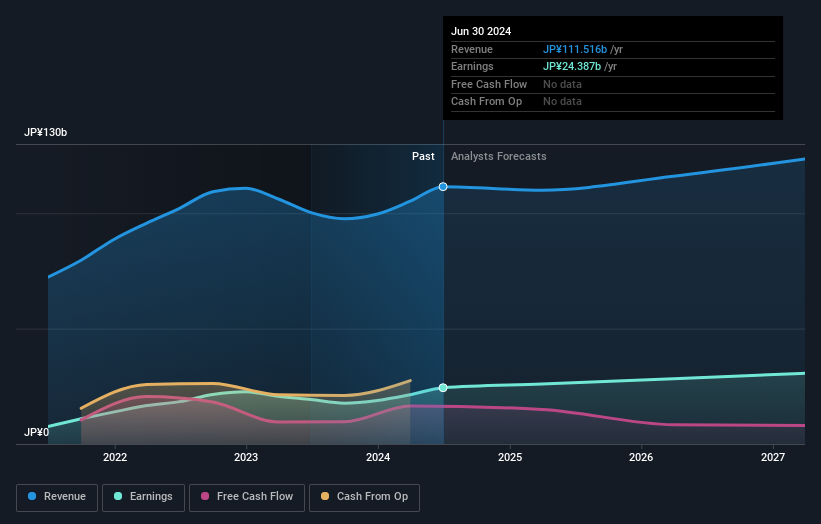Click the 2022 x-axis label
The height and width of the screenshot is (524, 821).
[x=115, y=458]
